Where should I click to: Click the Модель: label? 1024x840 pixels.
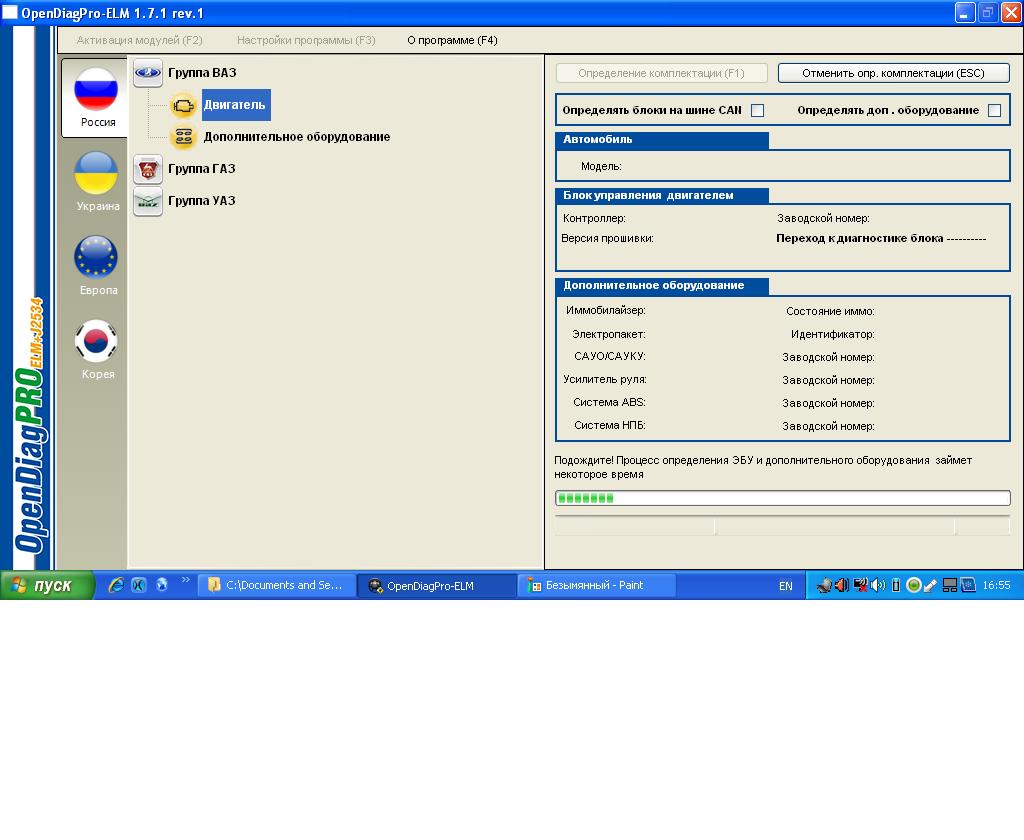click(x=601, y=167)
